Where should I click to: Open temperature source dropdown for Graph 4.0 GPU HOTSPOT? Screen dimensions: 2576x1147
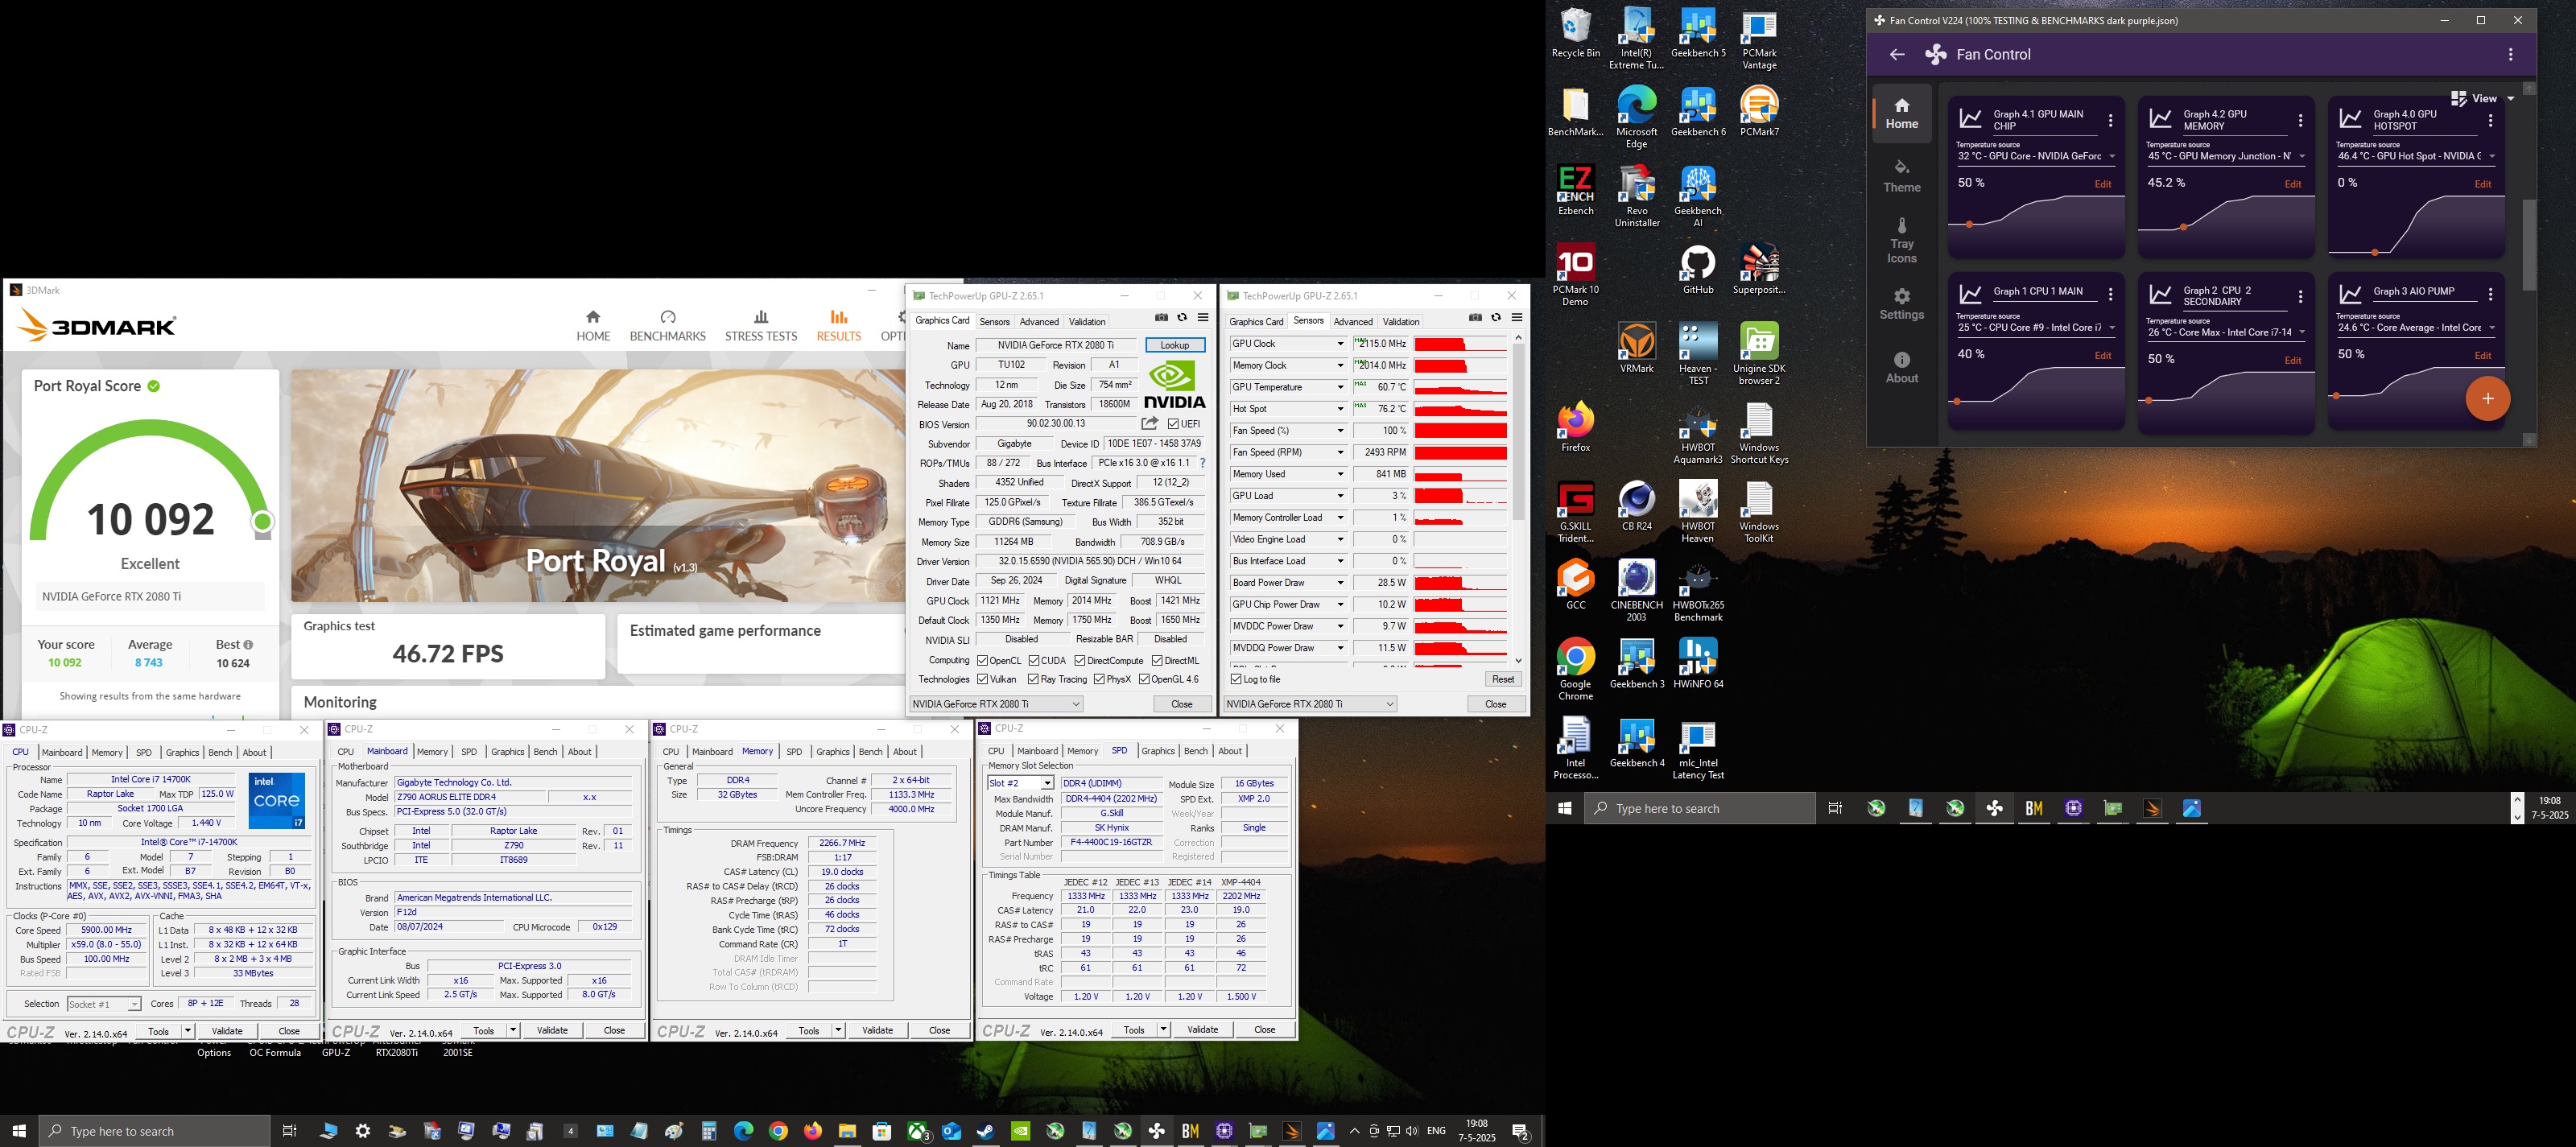point(2416,156)
